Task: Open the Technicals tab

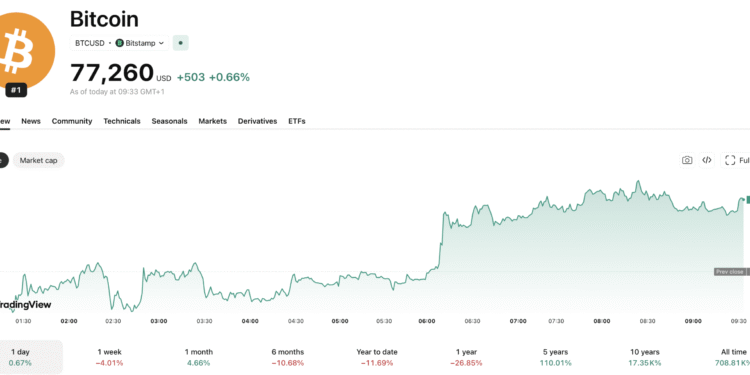Action: pyautogui.click(x=122, y=121)
